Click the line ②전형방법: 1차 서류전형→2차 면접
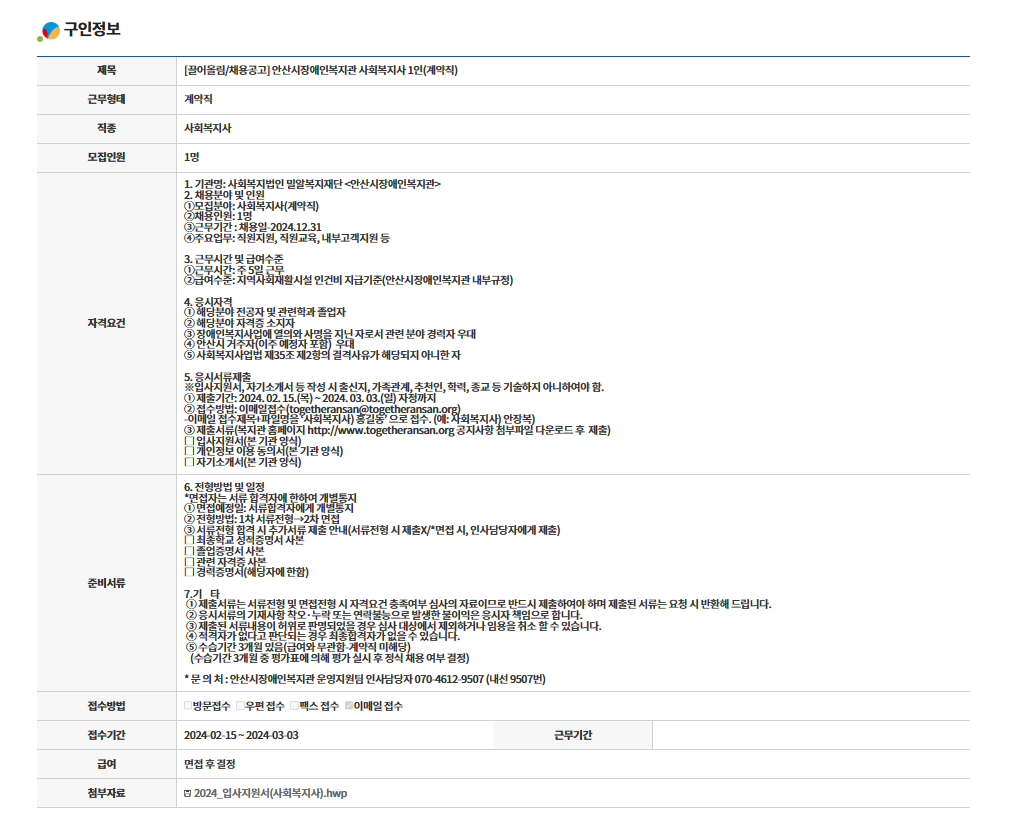Viewport: 1023px width, 814px height. point(262,519)
